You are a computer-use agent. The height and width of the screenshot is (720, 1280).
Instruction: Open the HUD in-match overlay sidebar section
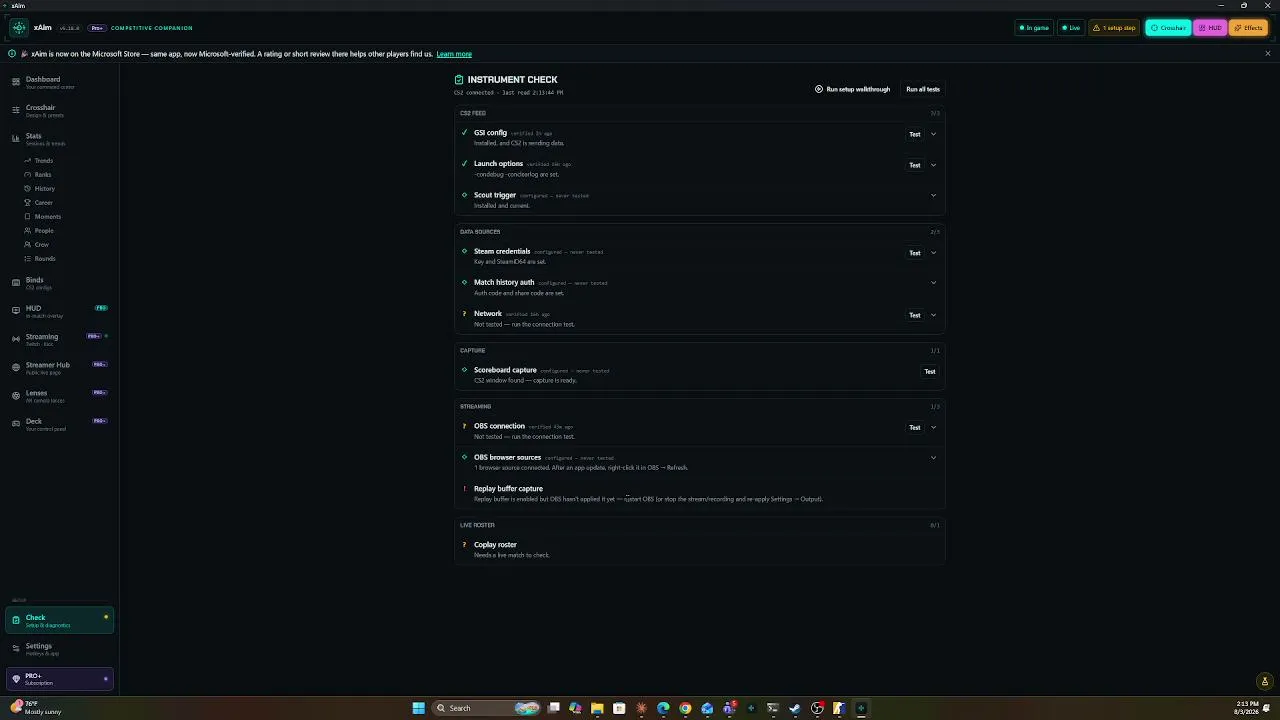pos(60,311)
